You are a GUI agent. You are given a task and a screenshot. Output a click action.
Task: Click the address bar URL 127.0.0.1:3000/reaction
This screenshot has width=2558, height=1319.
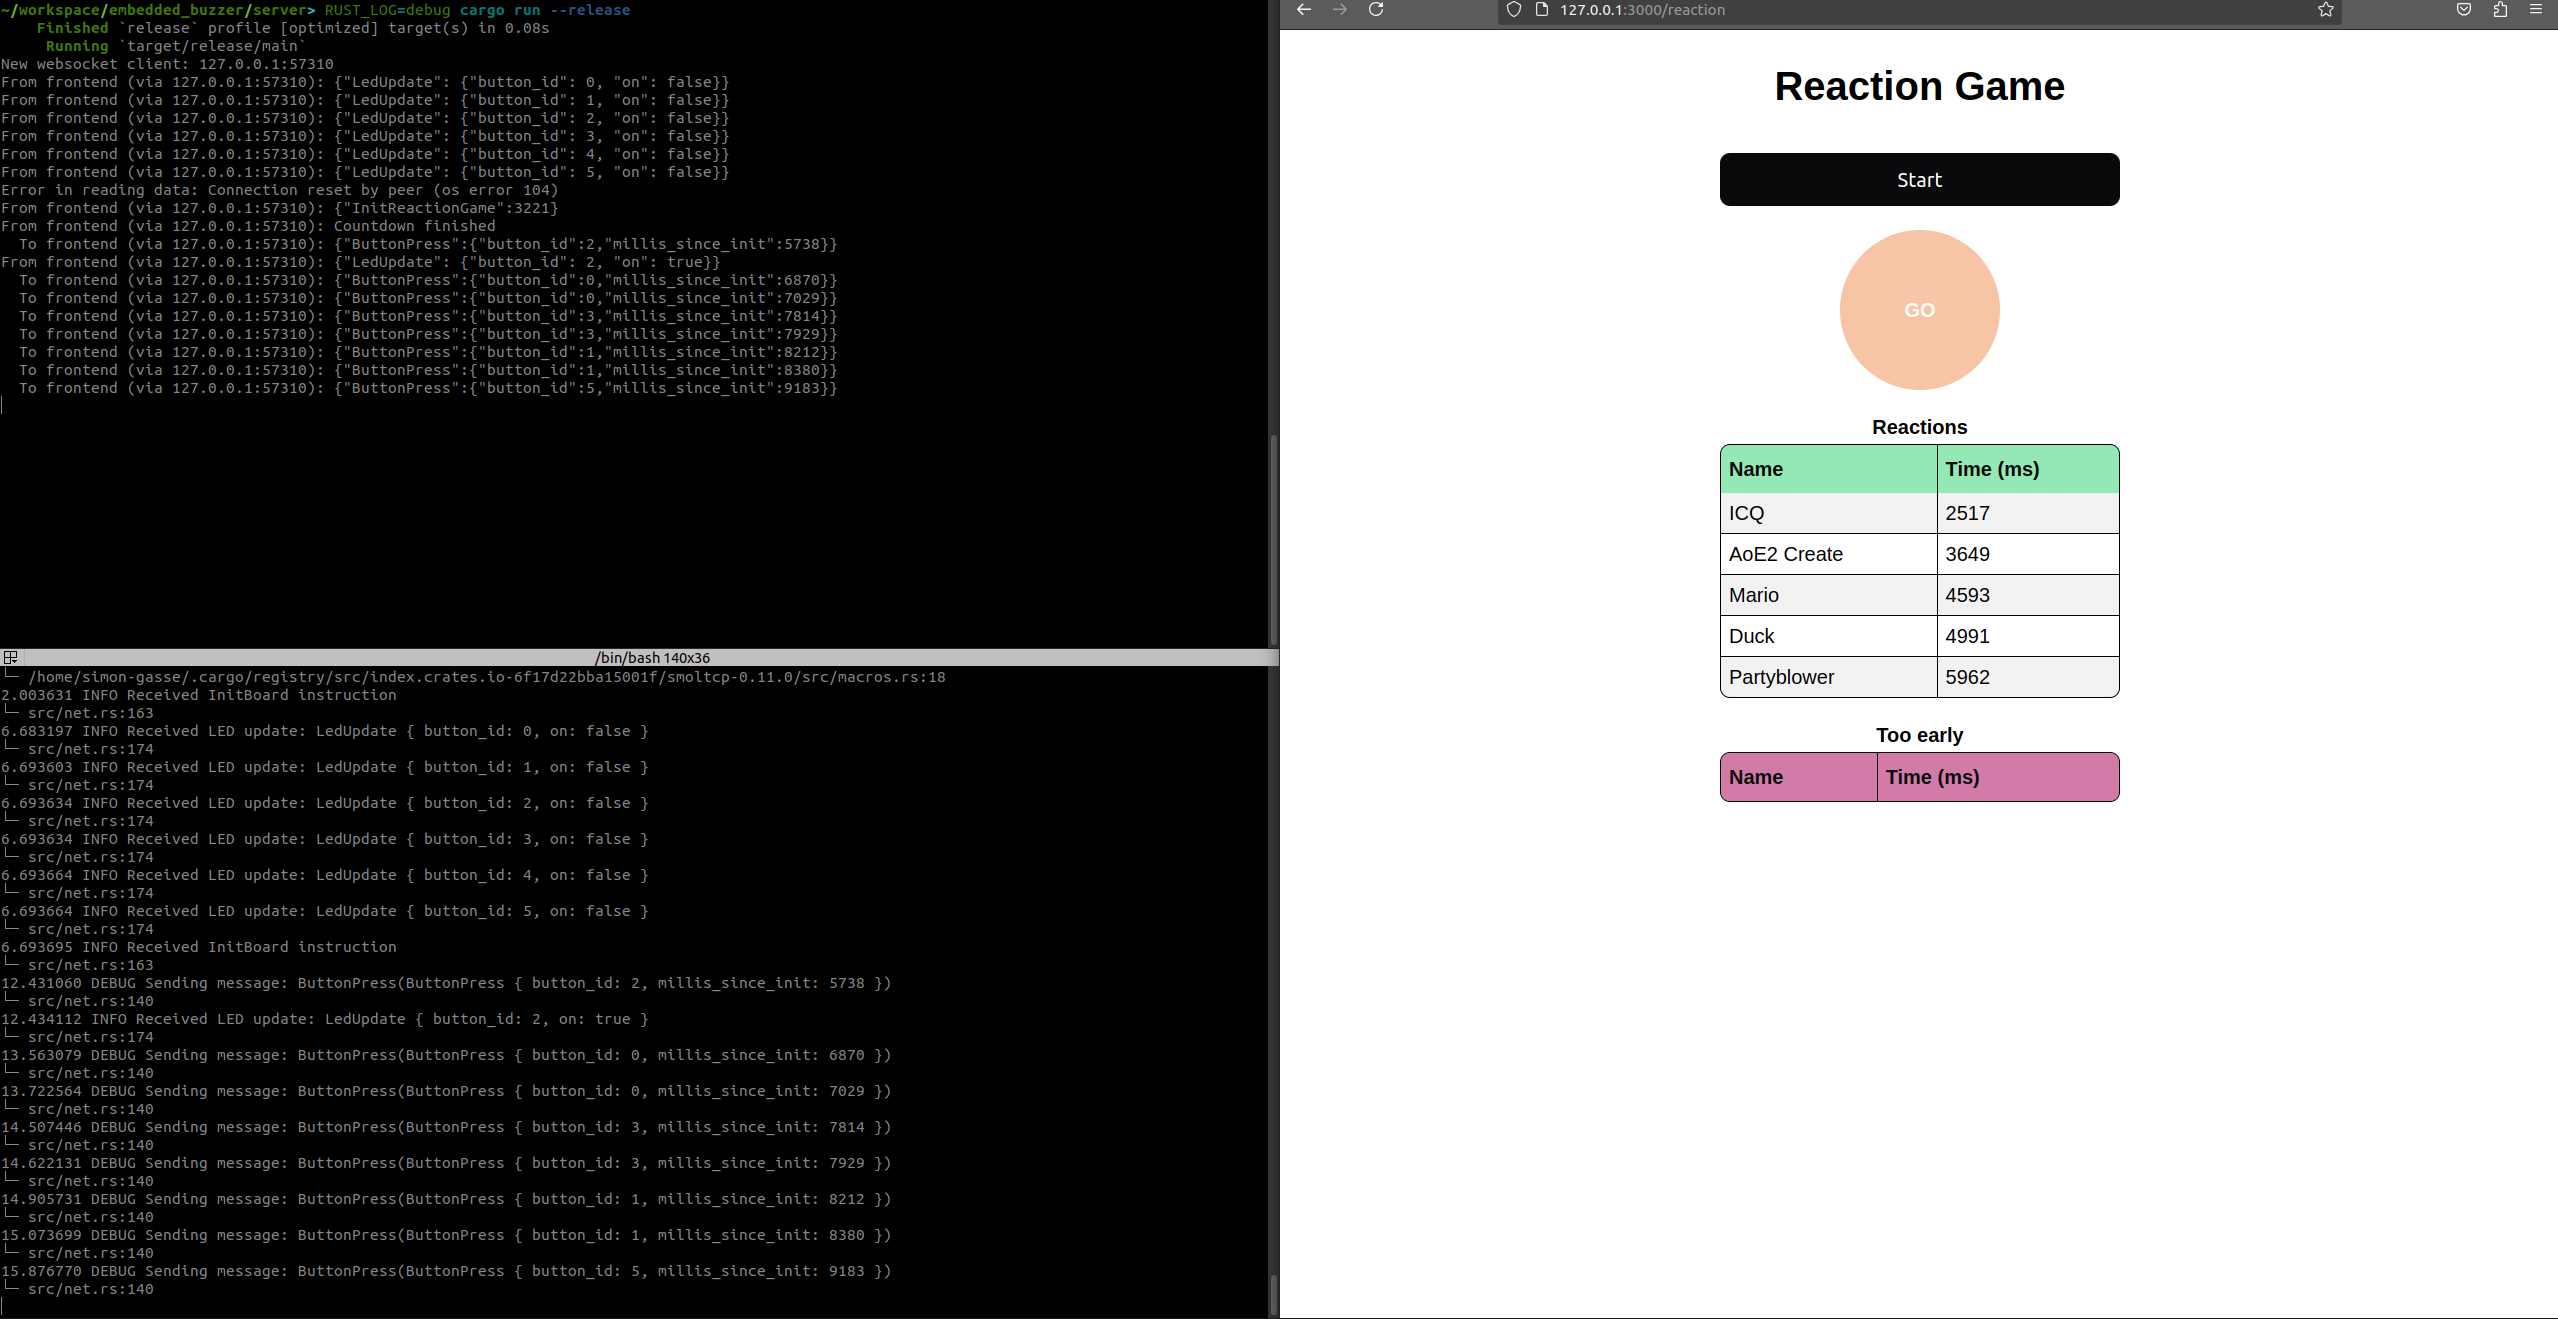pos(1642,10)
